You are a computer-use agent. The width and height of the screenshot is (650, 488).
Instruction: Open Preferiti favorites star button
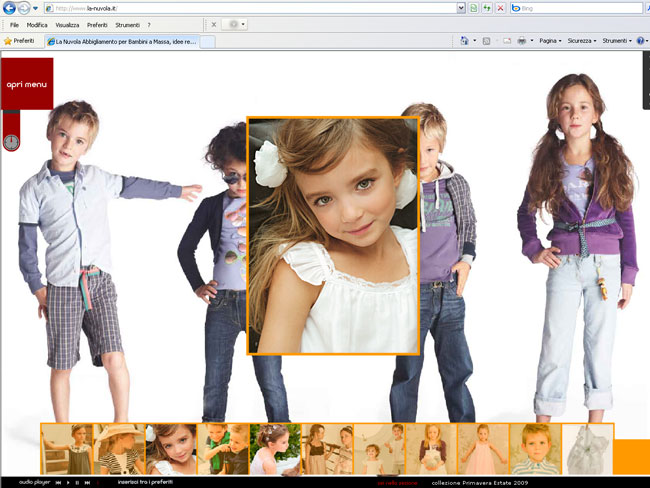[x=19, y=41]
